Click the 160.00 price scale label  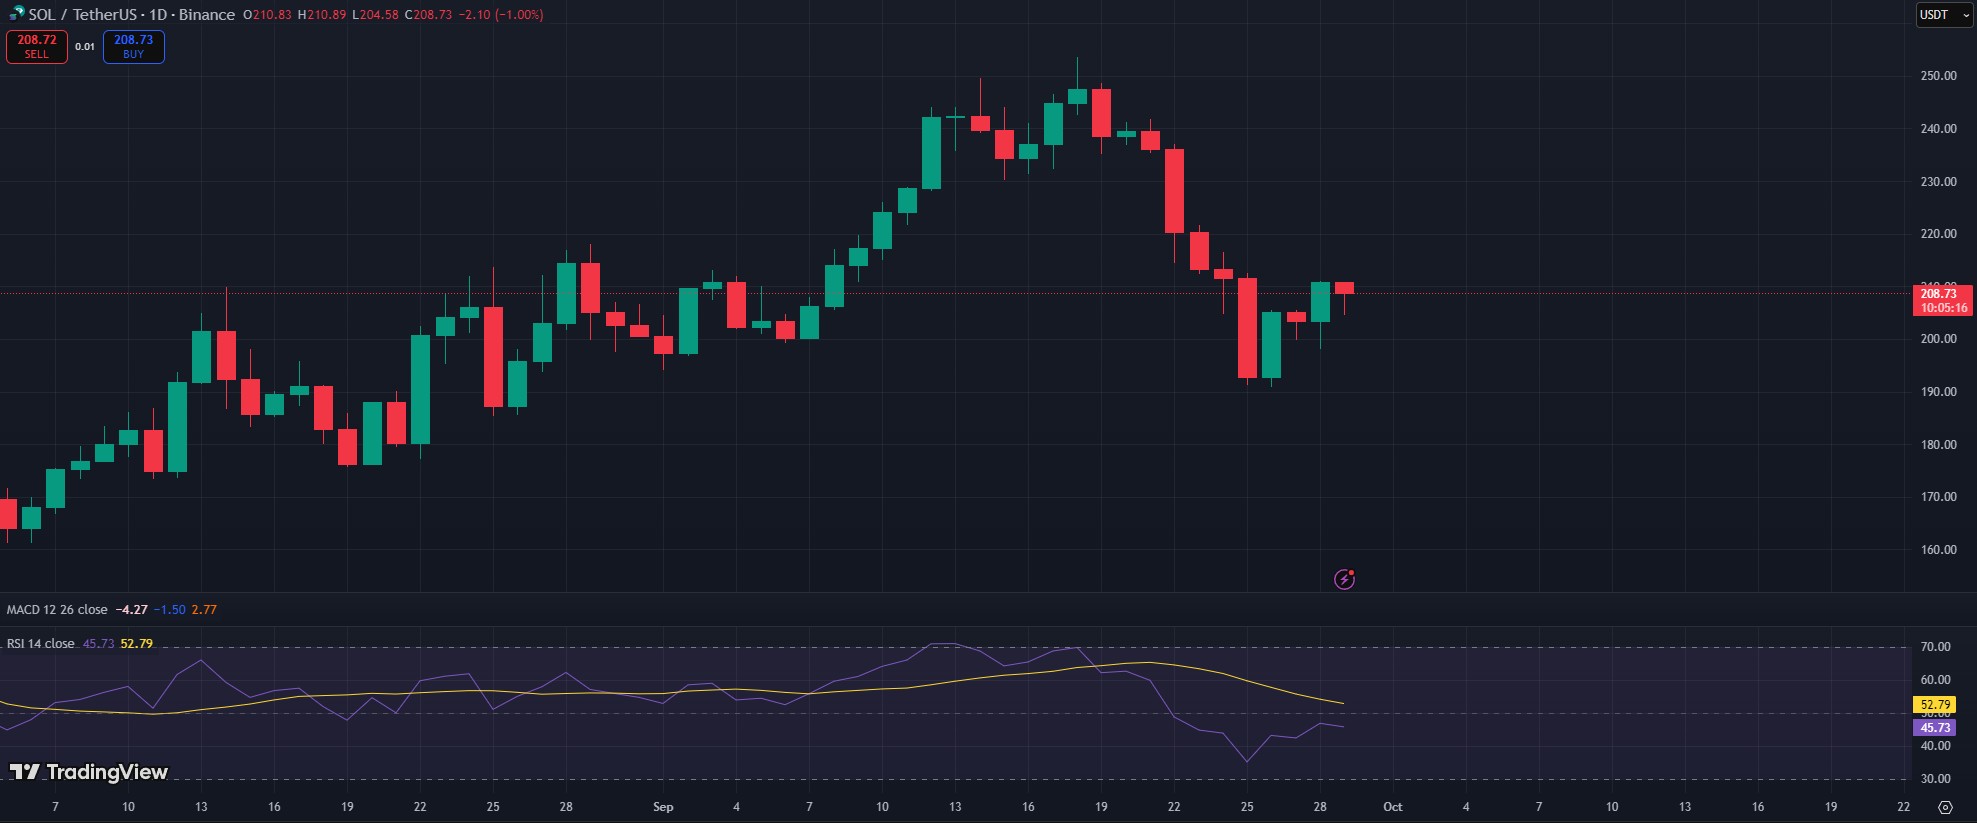tap(1938, 550)
